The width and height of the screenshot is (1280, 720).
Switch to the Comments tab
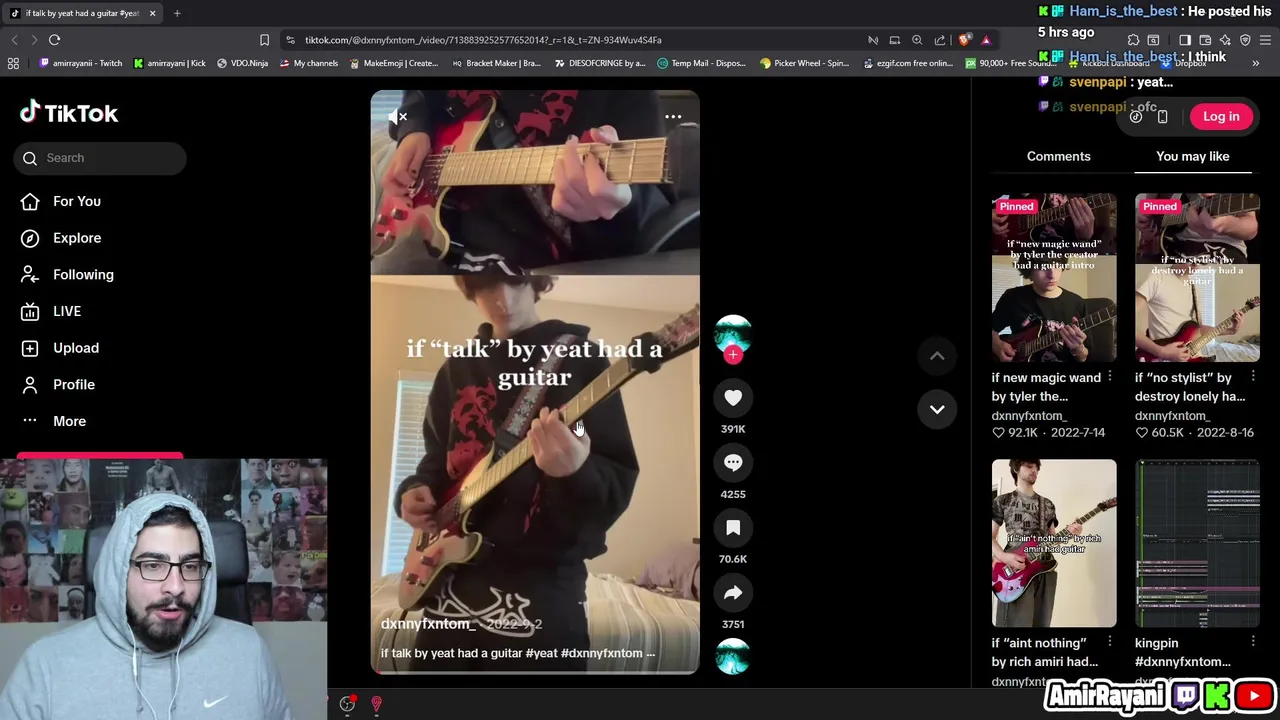(1058, 156)
